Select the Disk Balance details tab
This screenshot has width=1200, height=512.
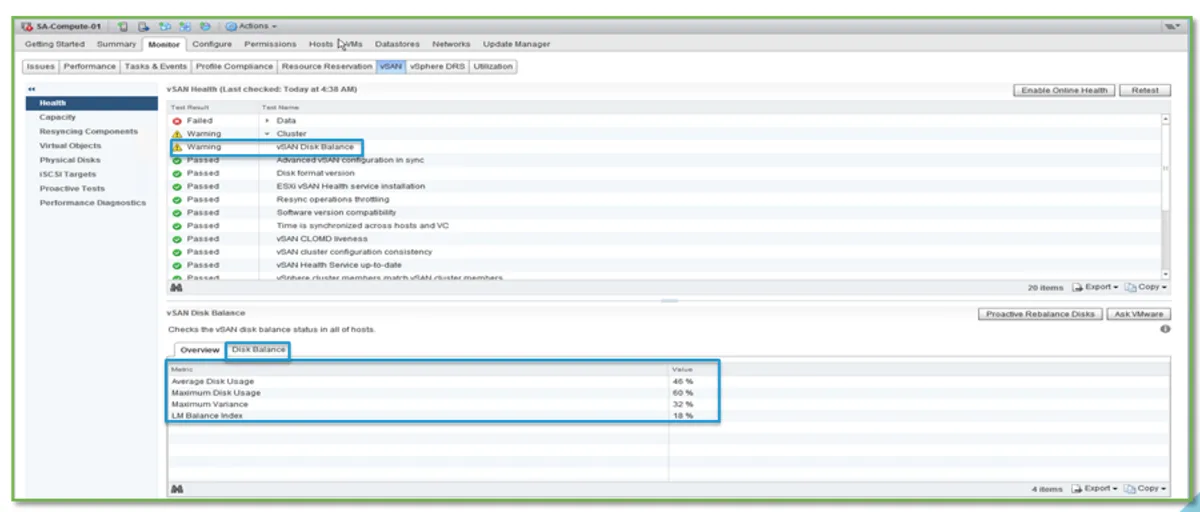click(x=258, y=349)
